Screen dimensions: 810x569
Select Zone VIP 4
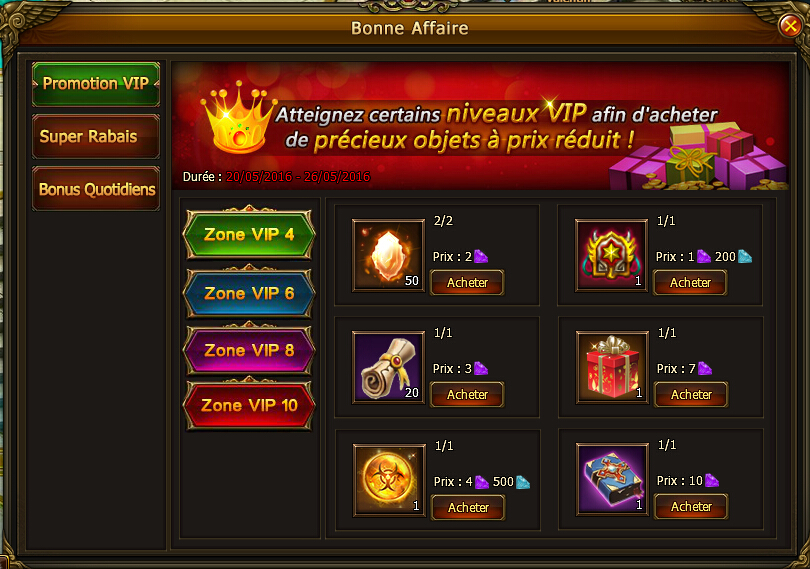click(249, 234)
